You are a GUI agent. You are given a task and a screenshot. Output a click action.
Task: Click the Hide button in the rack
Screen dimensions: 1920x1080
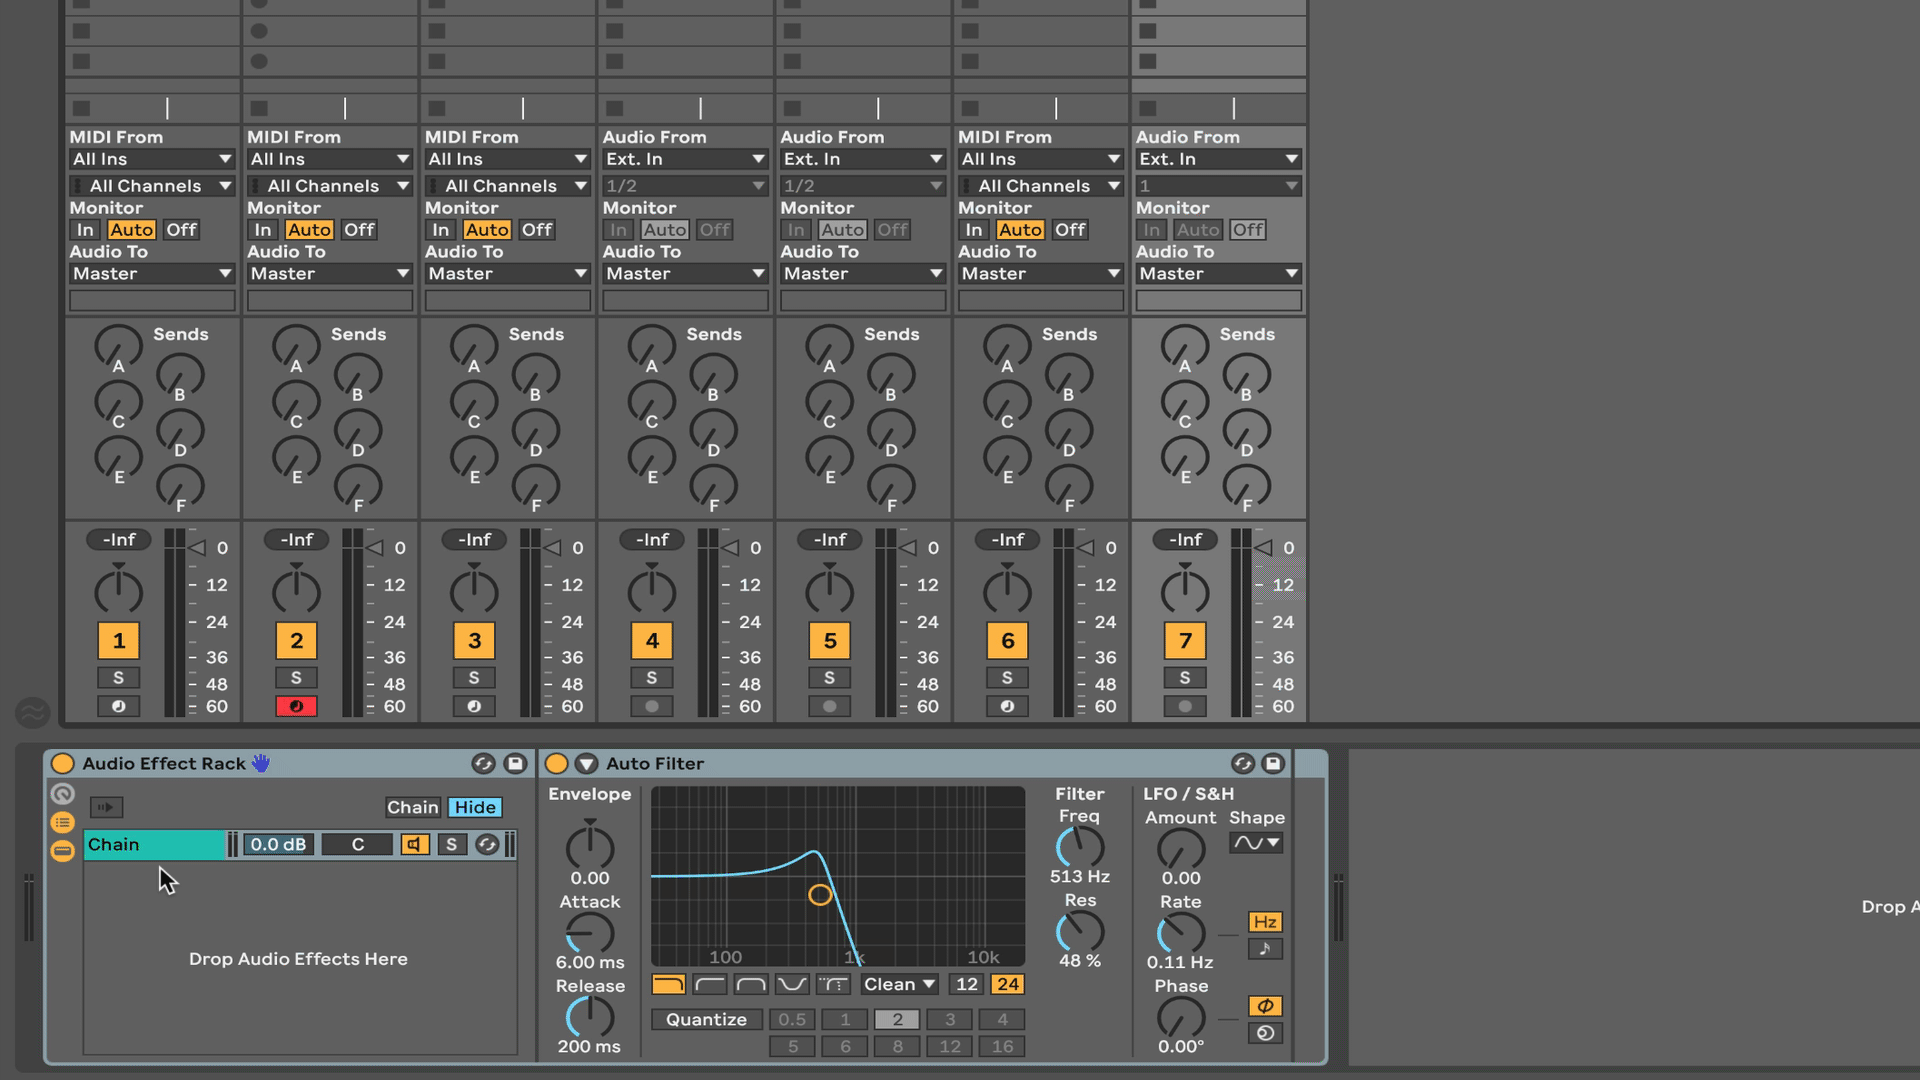(475, 807)
